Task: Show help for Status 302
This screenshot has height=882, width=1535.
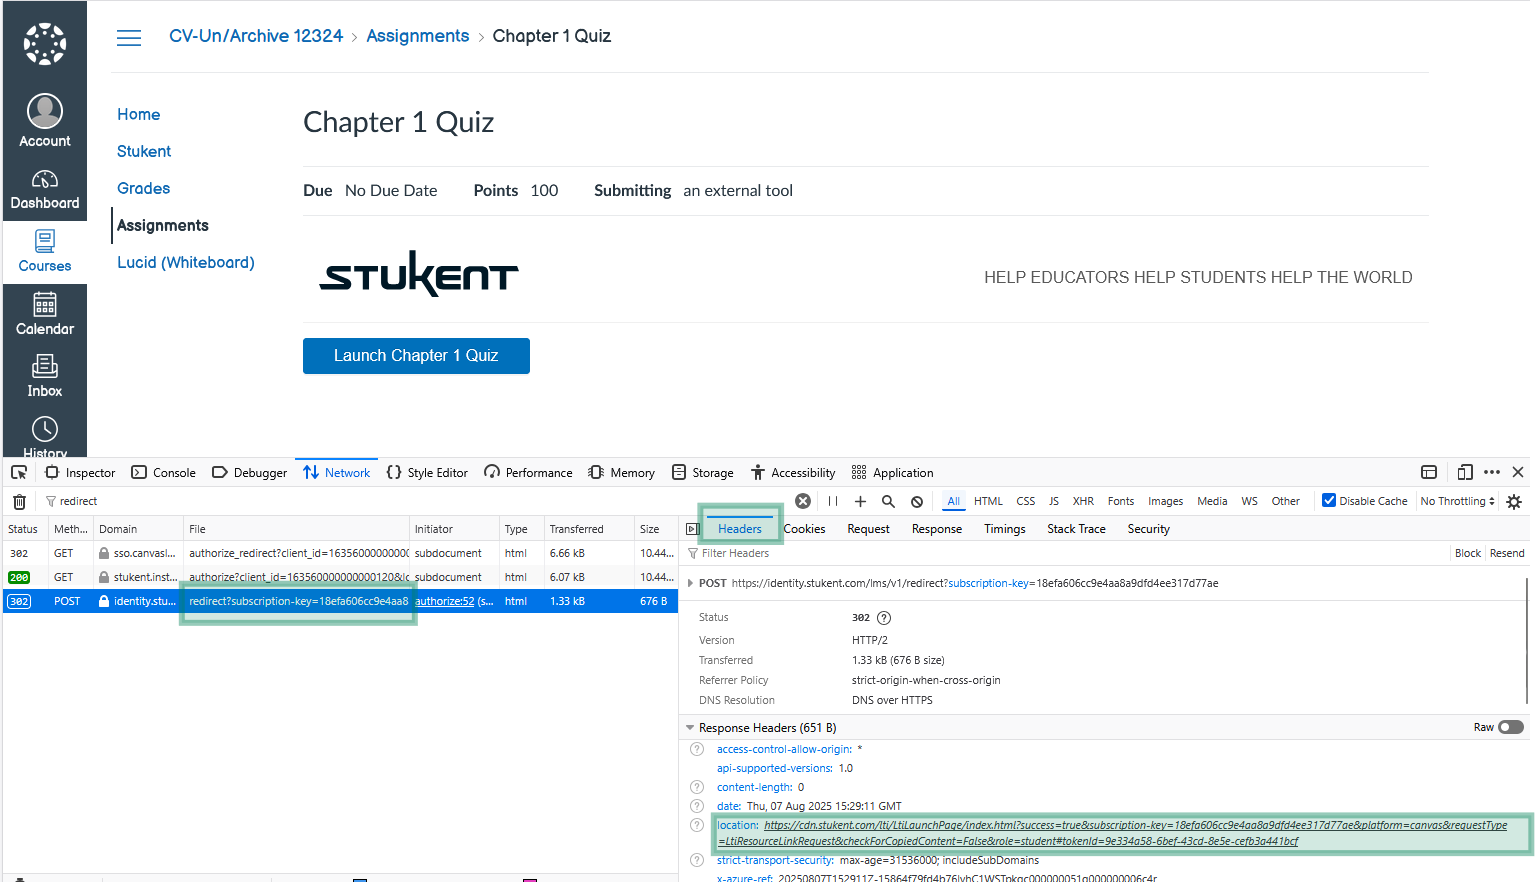Action: (x=884, y=618)
